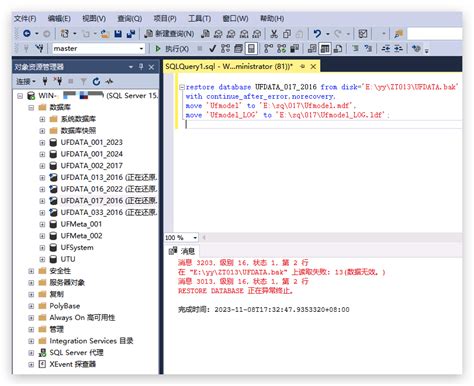This screenshot has height=386, width=474.
Task: Click the Save (floppy disk) icon
Action: click(x=118, y=33)
